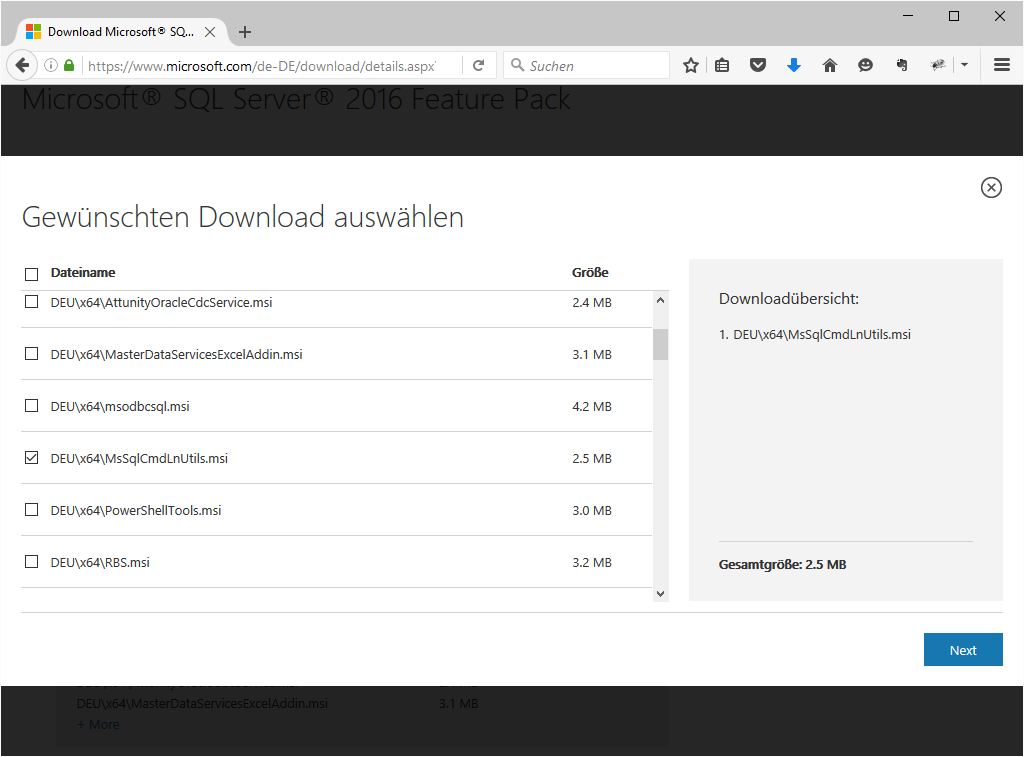This screenshot has width=1024, height=757.
Task: Click the Größe column header
Action: point(590,272)
